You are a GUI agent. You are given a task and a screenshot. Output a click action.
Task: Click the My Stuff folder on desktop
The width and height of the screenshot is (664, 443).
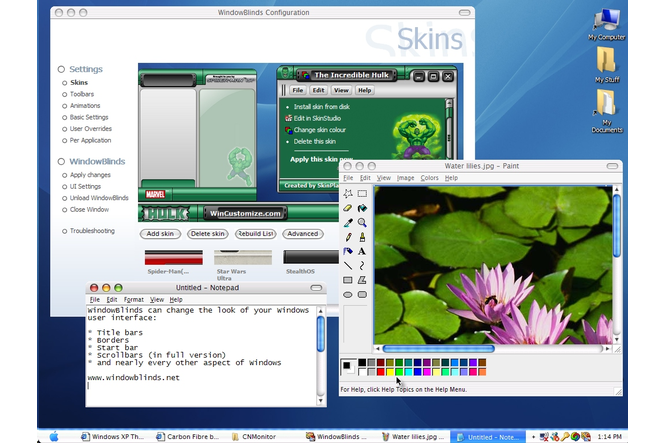606,64
